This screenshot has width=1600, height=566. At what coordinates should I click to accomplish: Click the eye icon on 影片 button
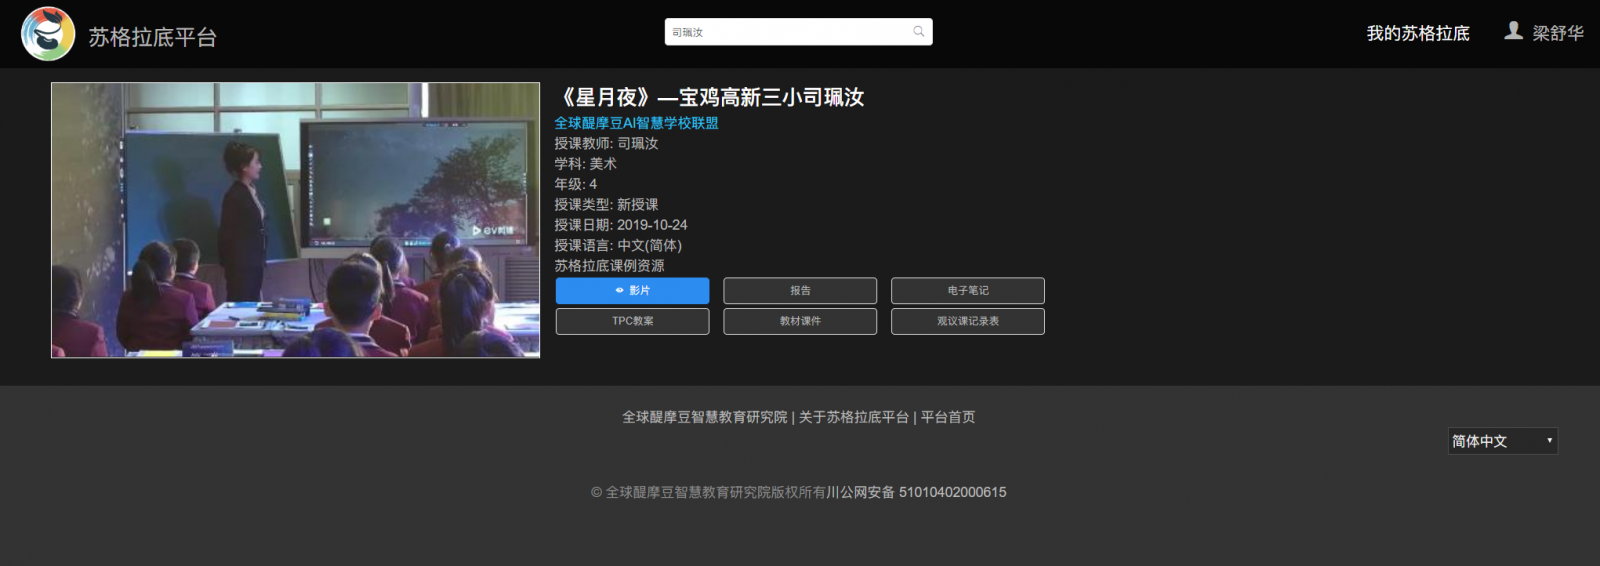[620, 291]
